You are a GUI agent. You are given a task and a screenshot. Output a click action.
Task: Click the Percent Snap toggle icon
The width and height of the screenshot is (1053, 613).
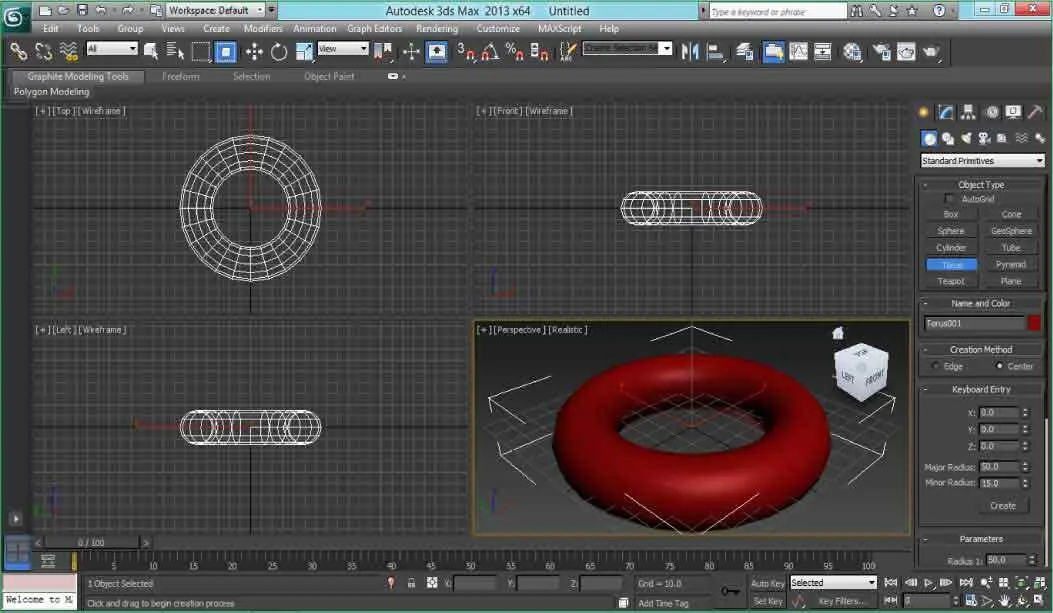click(514, 51)
